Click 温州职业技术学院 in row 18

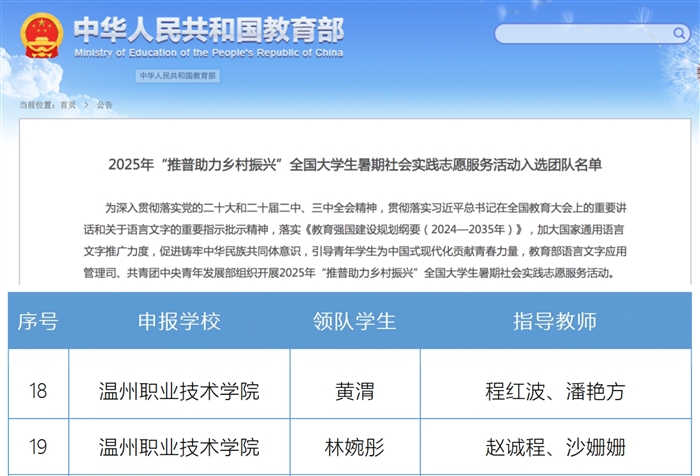(179, 391)
